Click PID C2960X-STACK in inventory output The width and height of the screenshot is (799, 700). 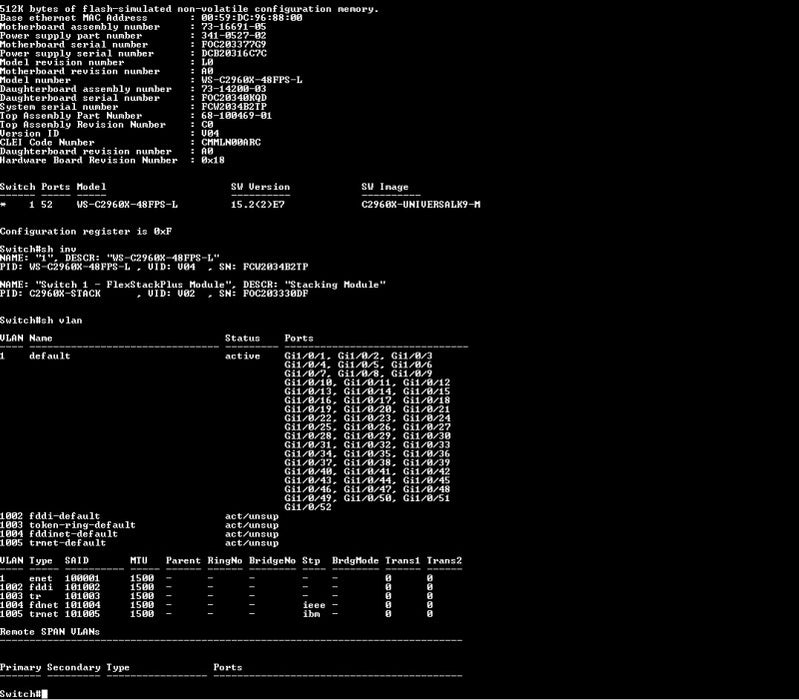click(65, 293)
